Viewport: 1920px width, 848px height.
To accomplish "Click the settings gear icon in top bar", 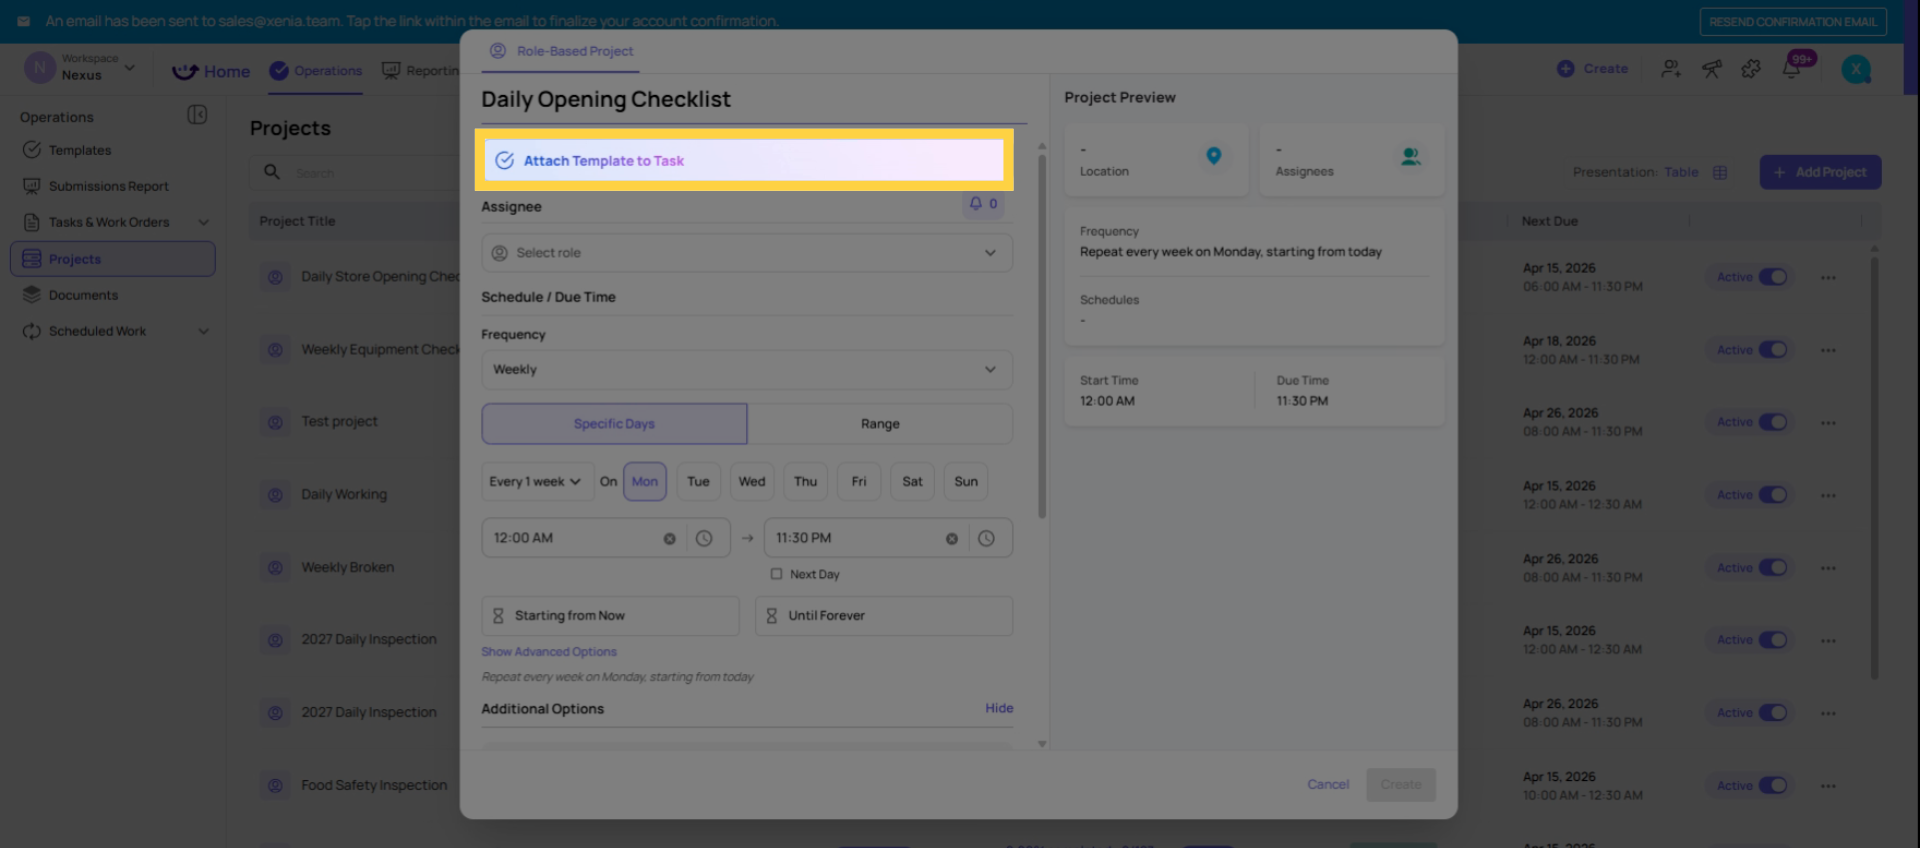I will [x=1751, y=69].
